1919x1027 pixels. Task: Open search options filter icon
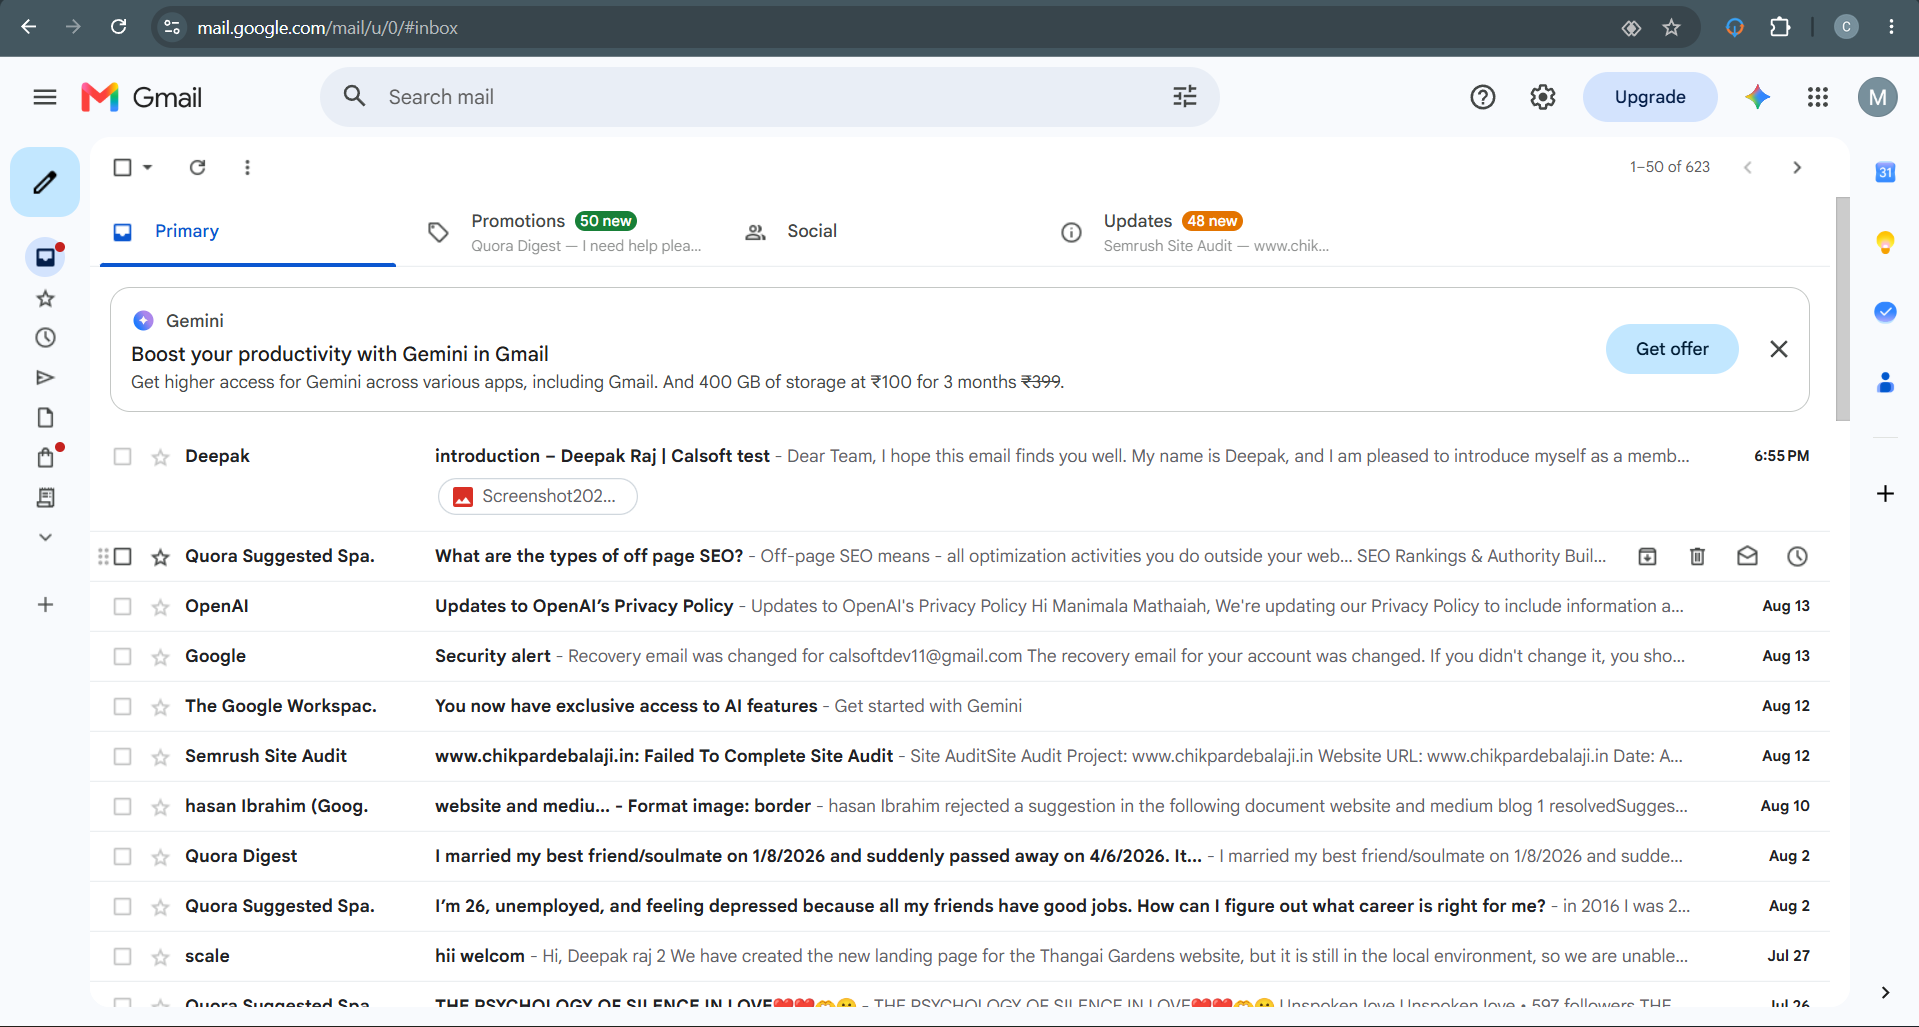point(1185,97)
